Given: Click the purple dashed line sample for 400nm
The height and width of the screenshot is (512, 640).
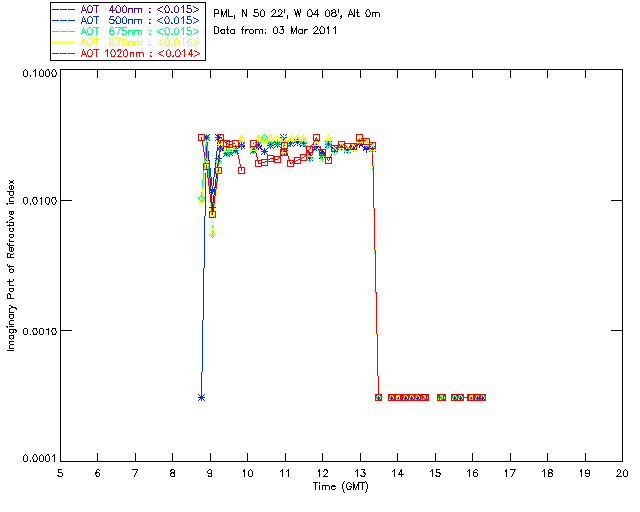Looking at the screenshot, I should [x=64, y=9].
